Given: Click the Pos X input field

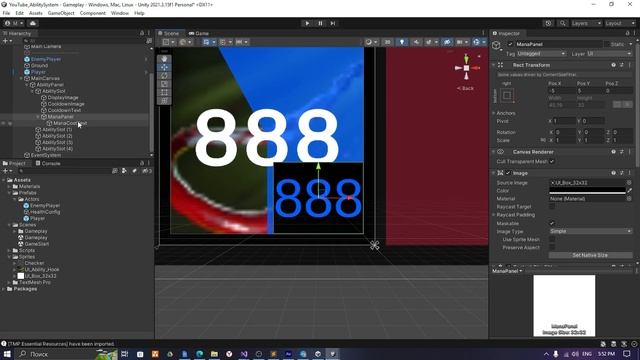Looking at the screenshot, I should click(561, 91).
